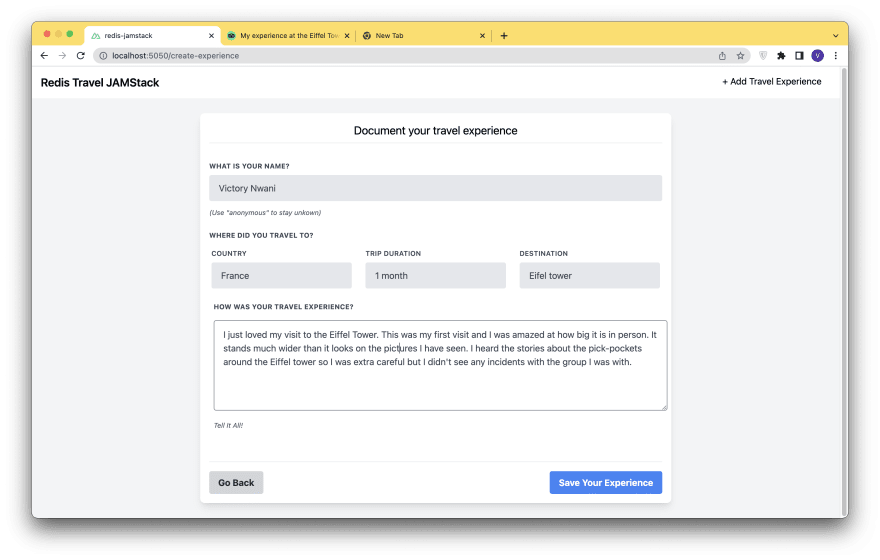Viewport: 880px width, 560px height.
Task: Open the profile avatar V
Action: click(x=817, y=56)
